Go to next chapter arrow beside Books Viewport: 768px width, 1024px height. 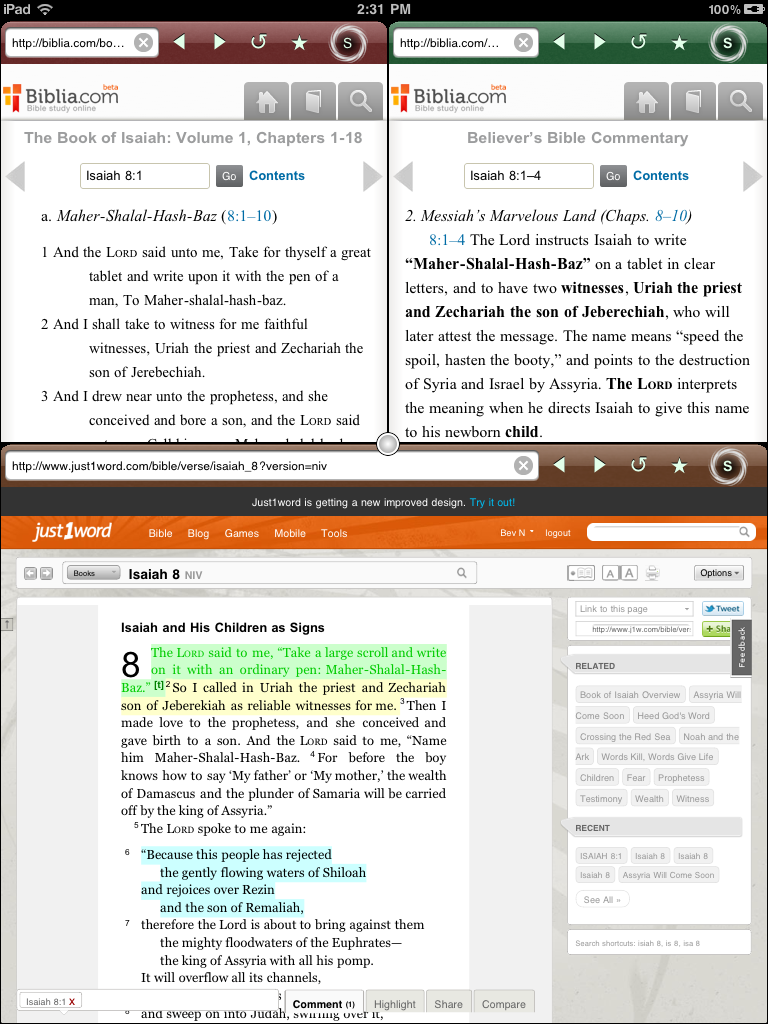[x=46, y=573]
